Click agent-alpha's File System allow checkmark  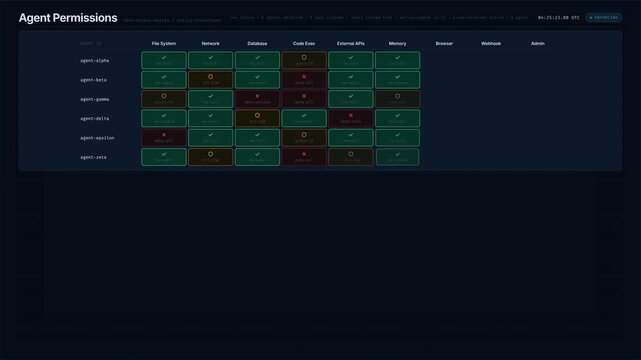point(164,58)
